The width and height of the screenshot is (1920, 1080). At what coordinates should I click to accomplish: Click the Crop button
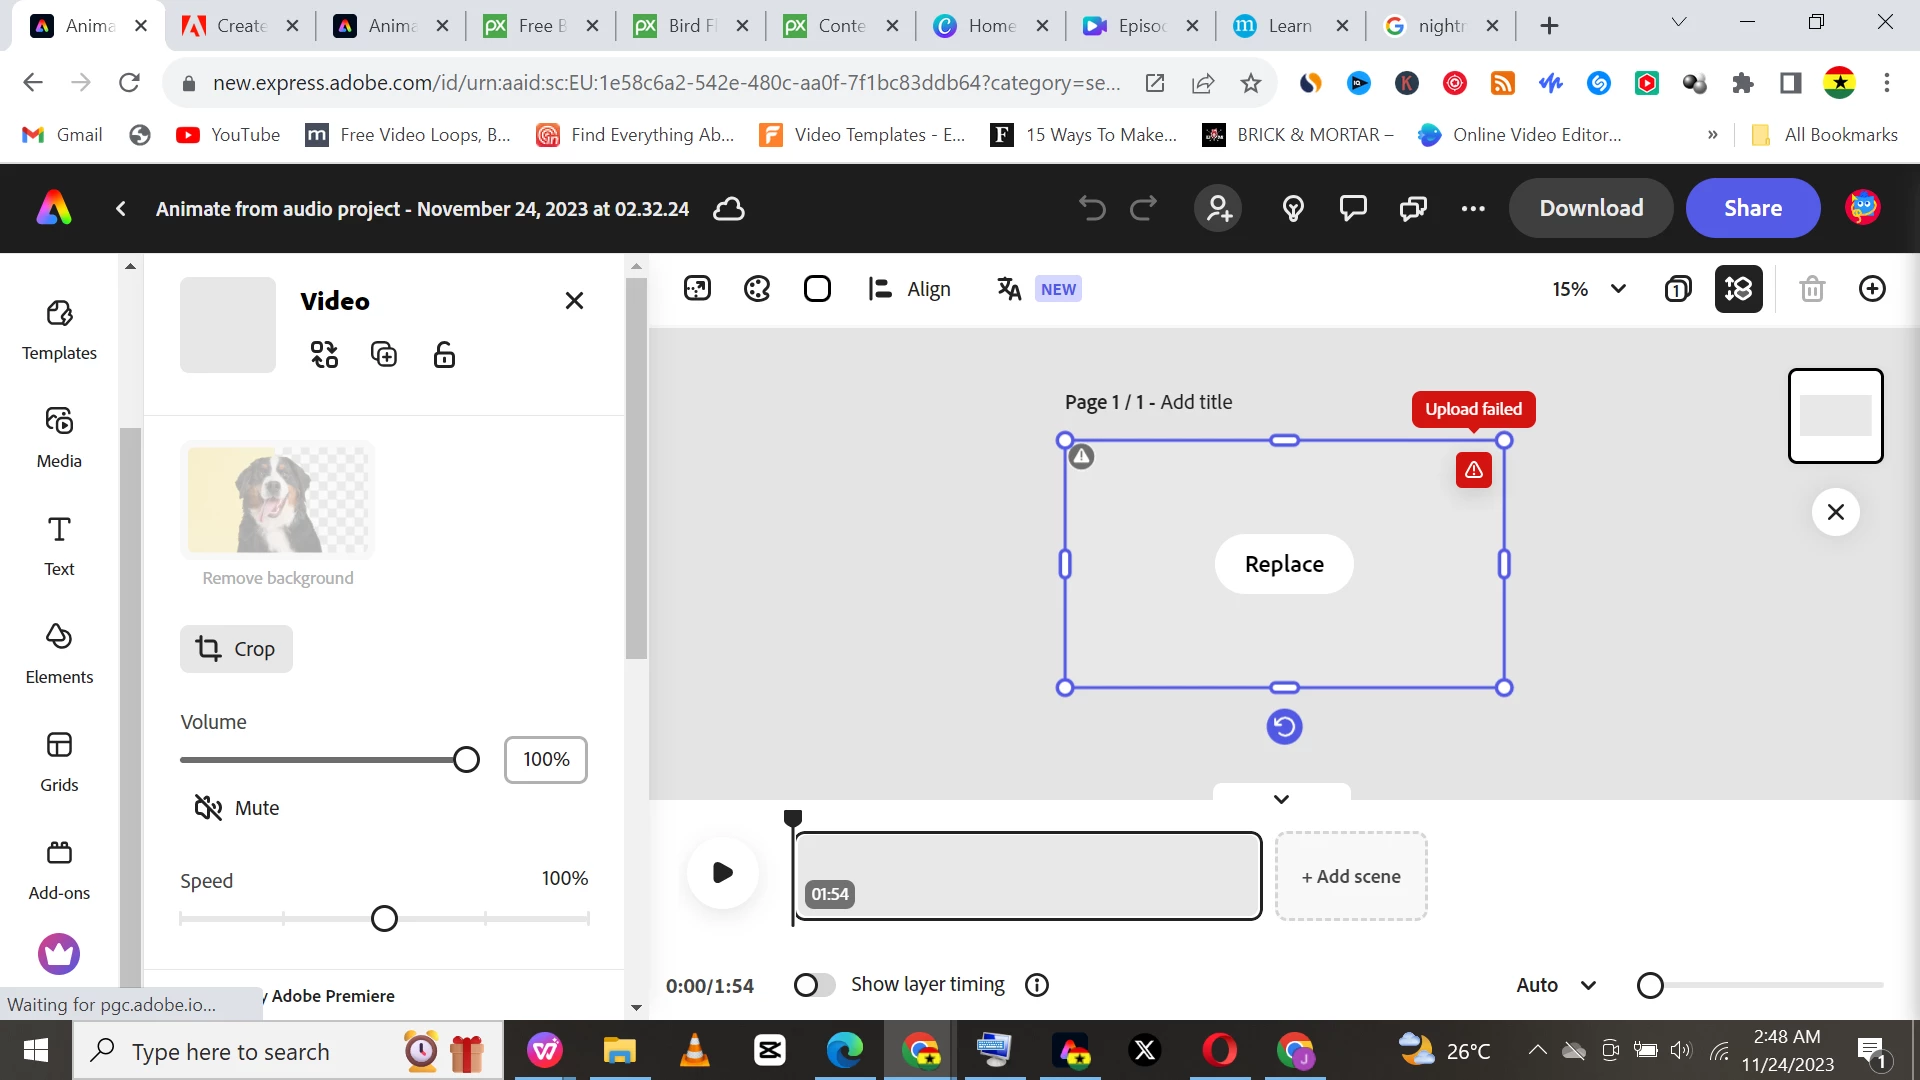click(x=236, y=649)
